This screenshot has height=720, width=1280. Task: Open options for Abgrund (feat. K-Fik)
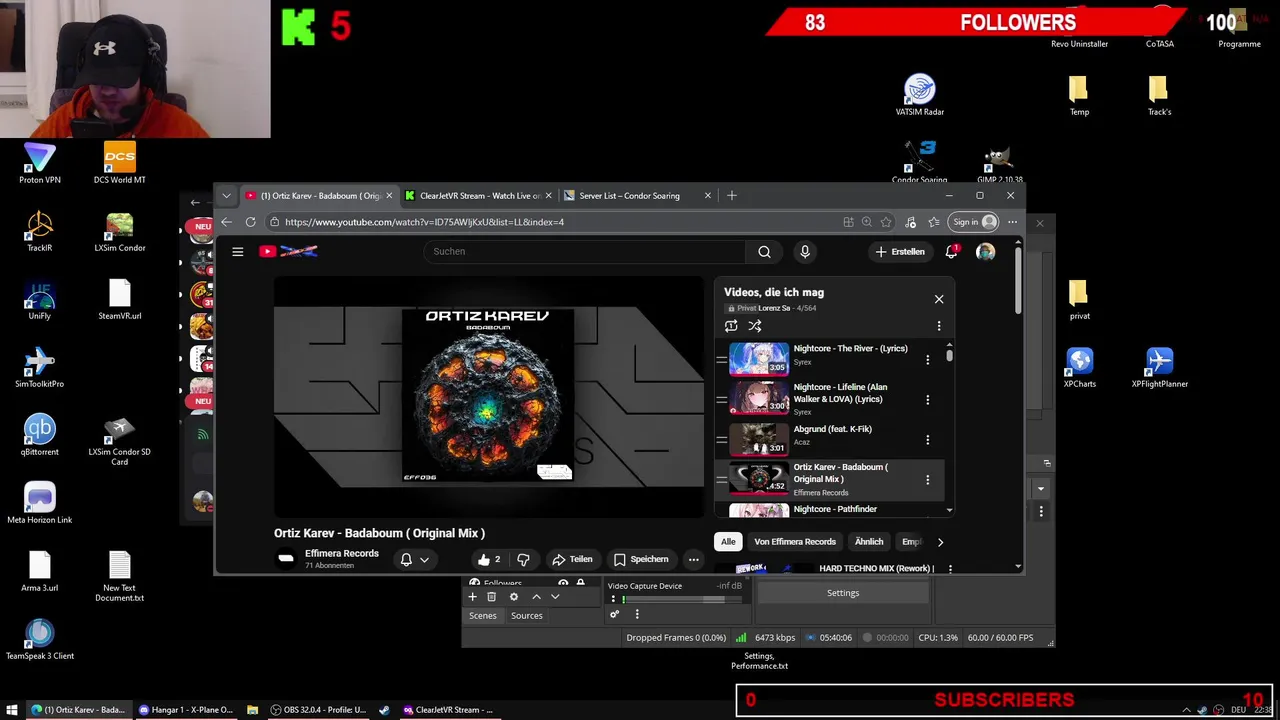[x=927, y=439]
